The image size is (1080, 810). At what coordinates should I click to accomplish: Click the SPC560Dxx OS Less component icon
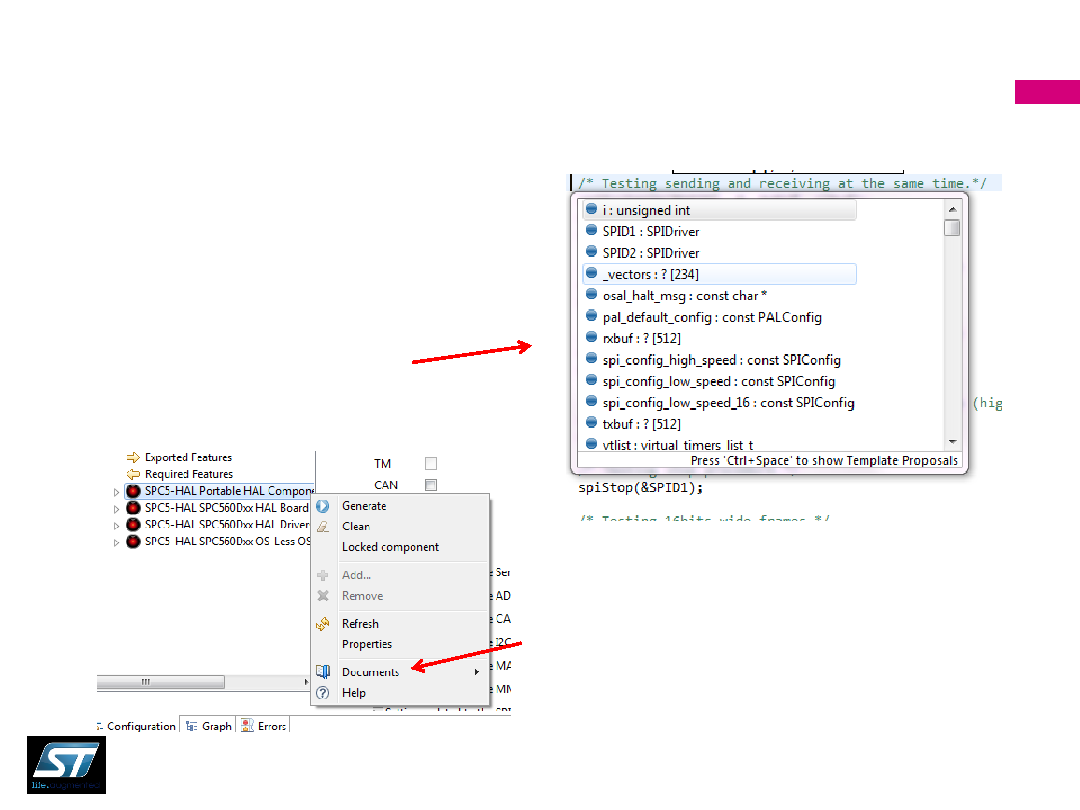(133, 541)
